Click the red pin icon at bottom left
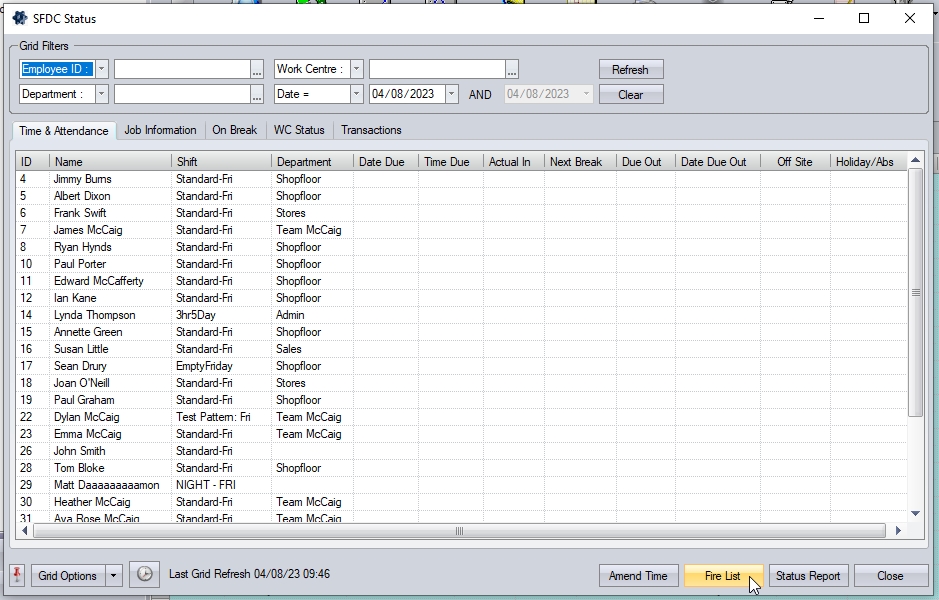The height and width of the screenshot is (600, 939). [17, 575]
